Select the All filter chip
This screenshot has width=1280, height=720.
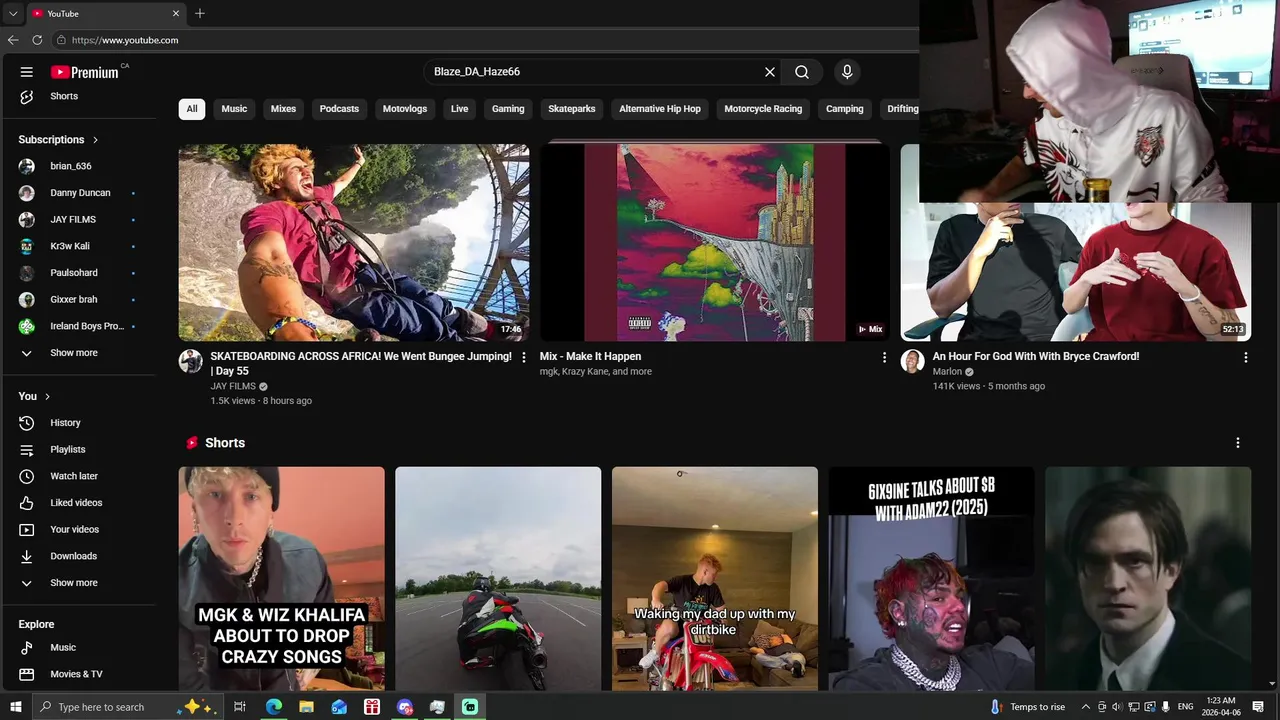(x=192, y=109)
